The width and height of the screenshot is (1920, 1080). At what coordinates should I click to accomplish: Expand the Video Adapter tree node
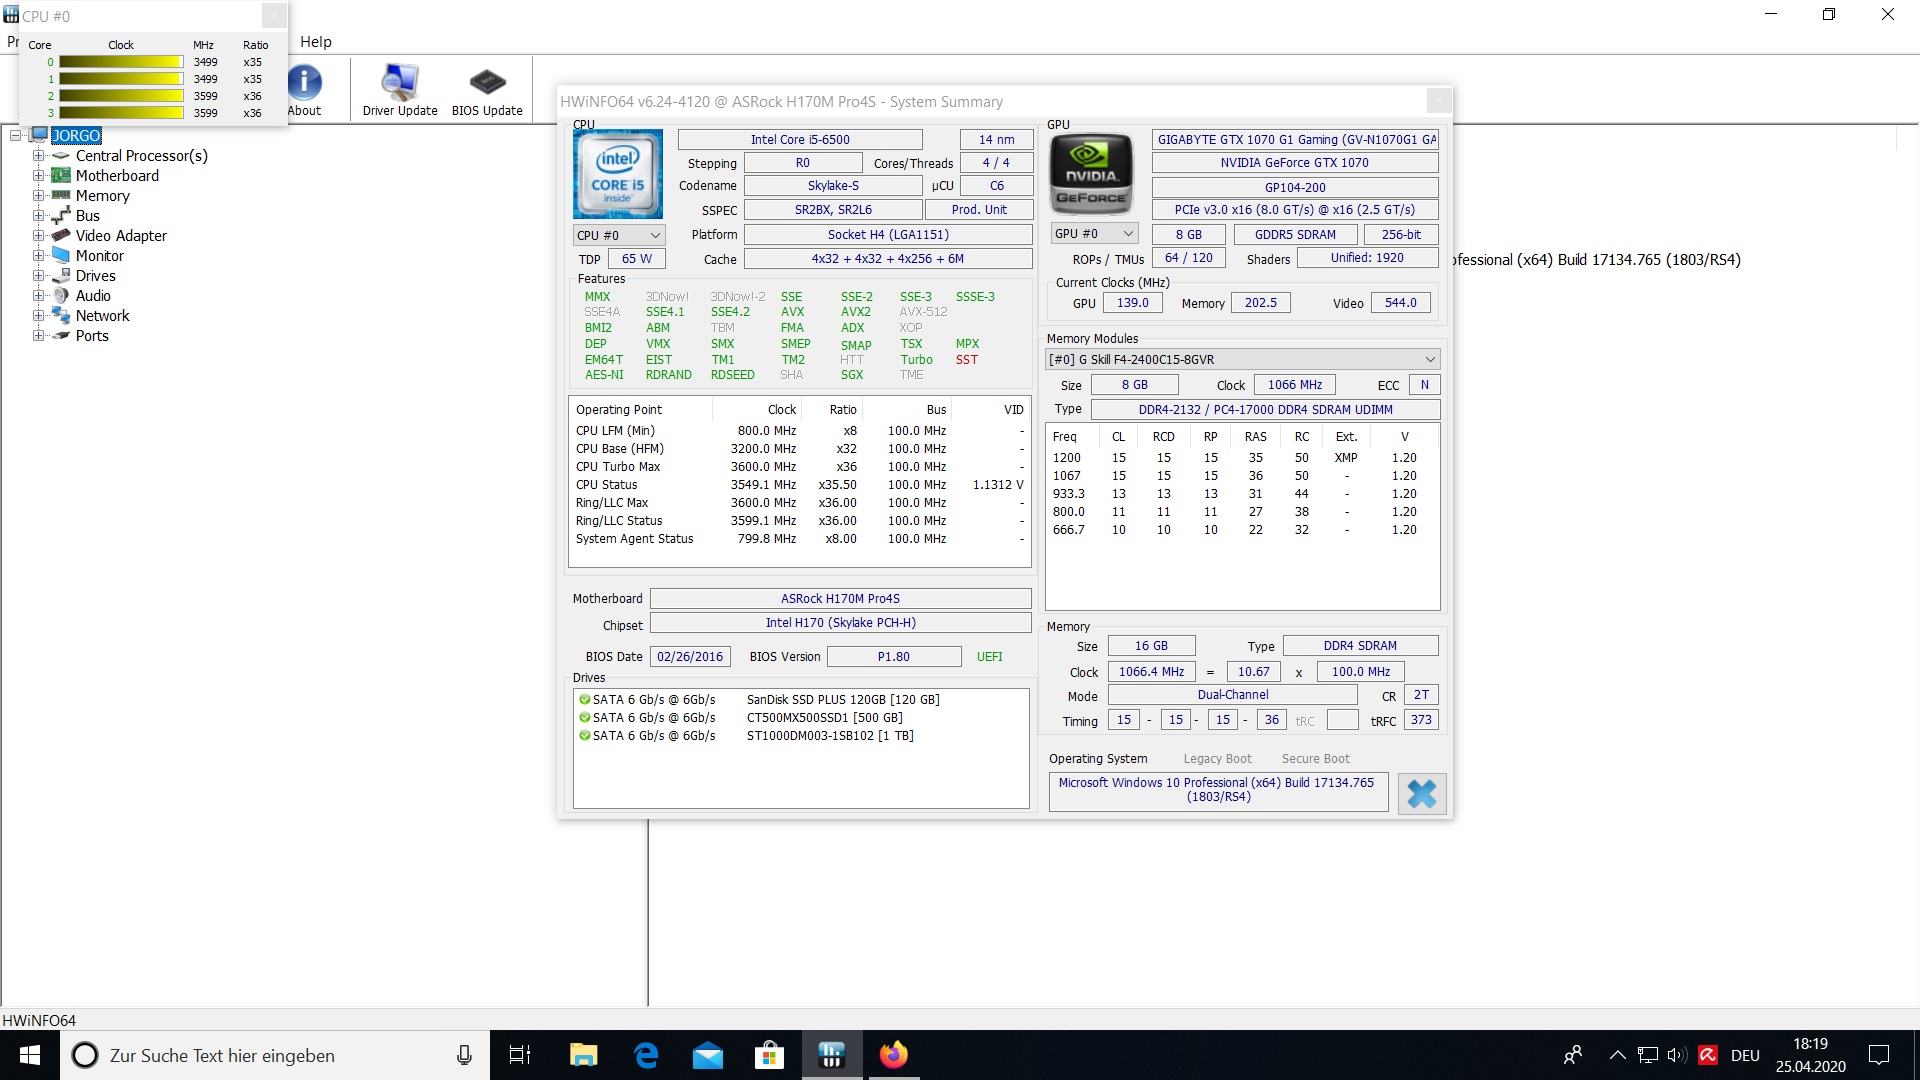point(38,235)
